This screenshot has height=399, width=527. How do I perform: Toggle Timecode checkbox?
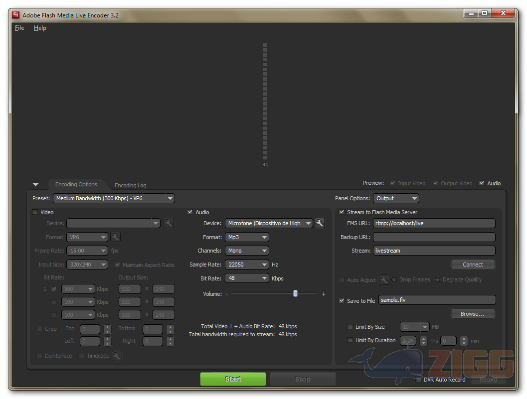click(82, 356)
